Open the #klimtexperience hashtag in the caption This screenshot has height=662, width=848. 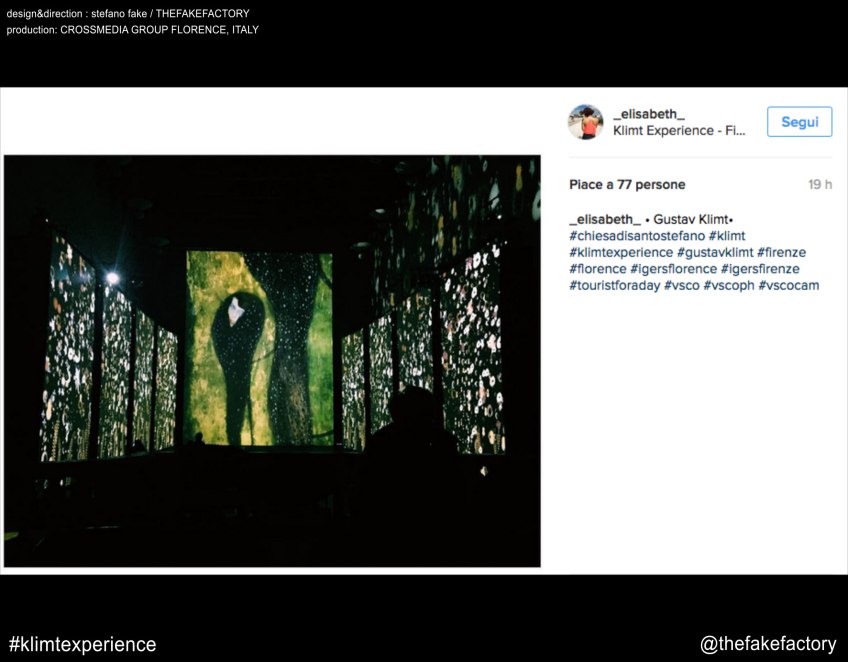[x=621, y=252]
